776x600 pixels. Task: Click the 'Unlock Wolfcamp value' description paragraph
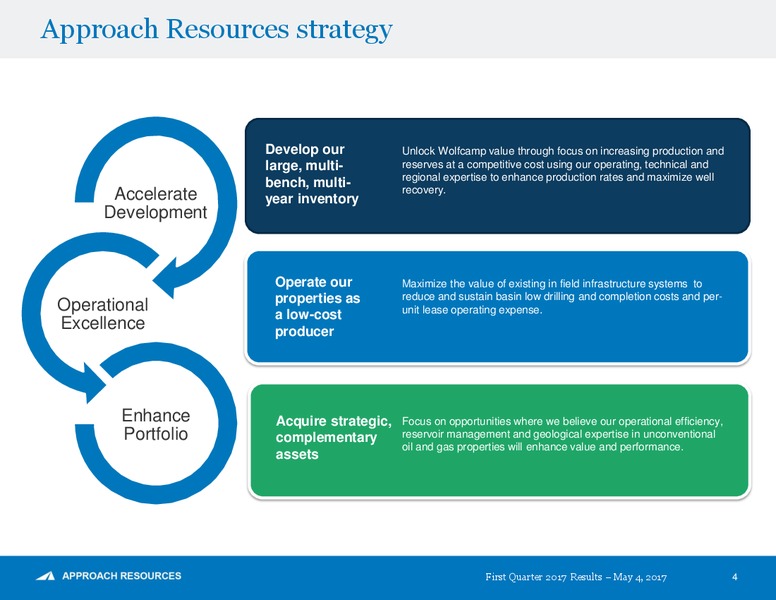tap(563, 170)
